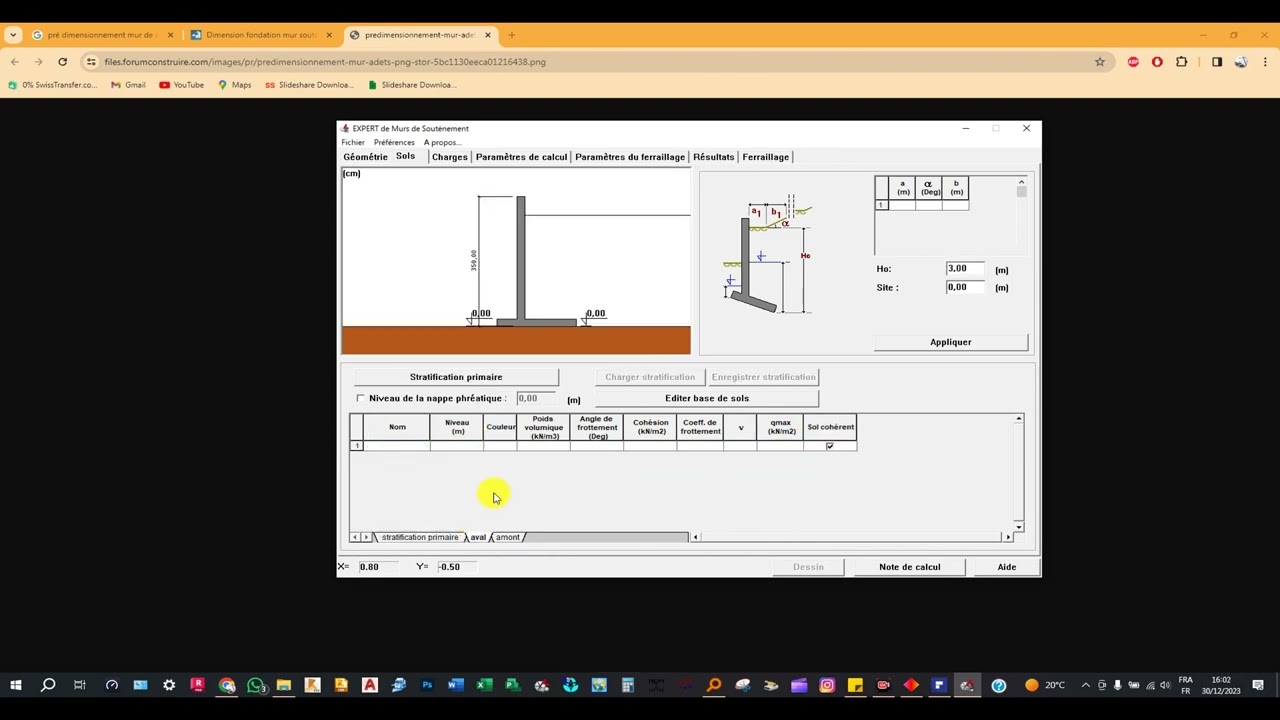This screenshot has width=1280, height=720.
Task: Open taskbar search magnifier
Action: (47, 685)
